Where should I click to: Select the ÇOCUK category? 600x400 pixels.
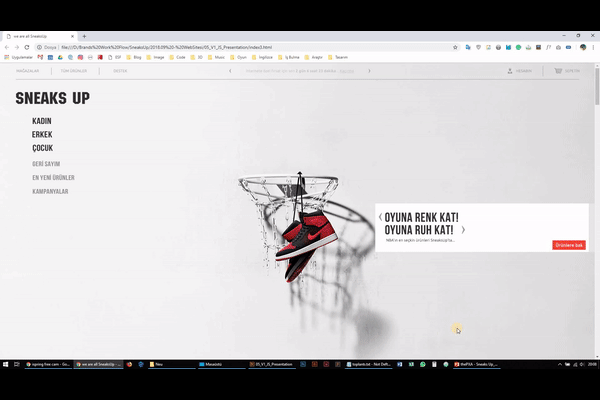coord(42,148)
